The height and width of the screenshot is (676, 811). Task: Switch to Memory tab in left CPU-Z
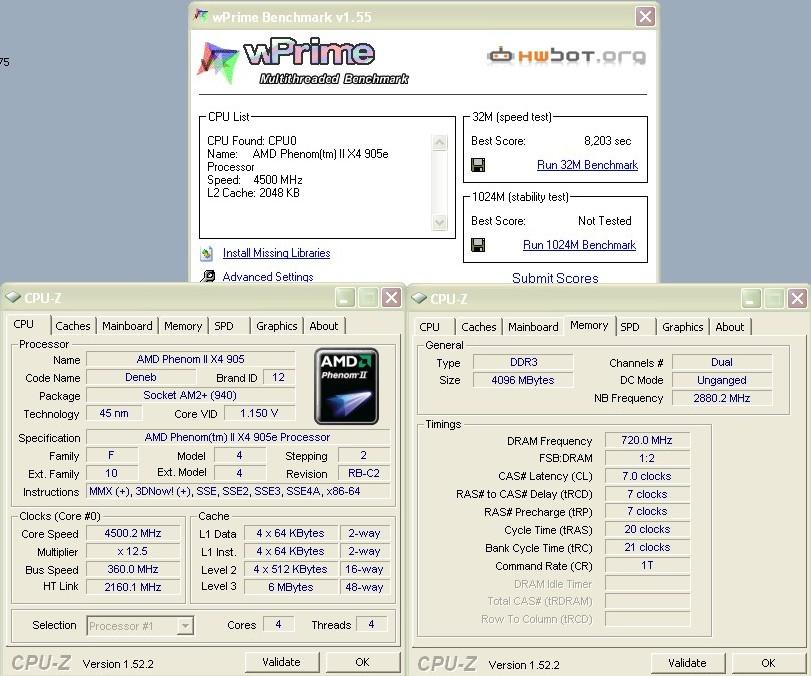click(183, 326)
